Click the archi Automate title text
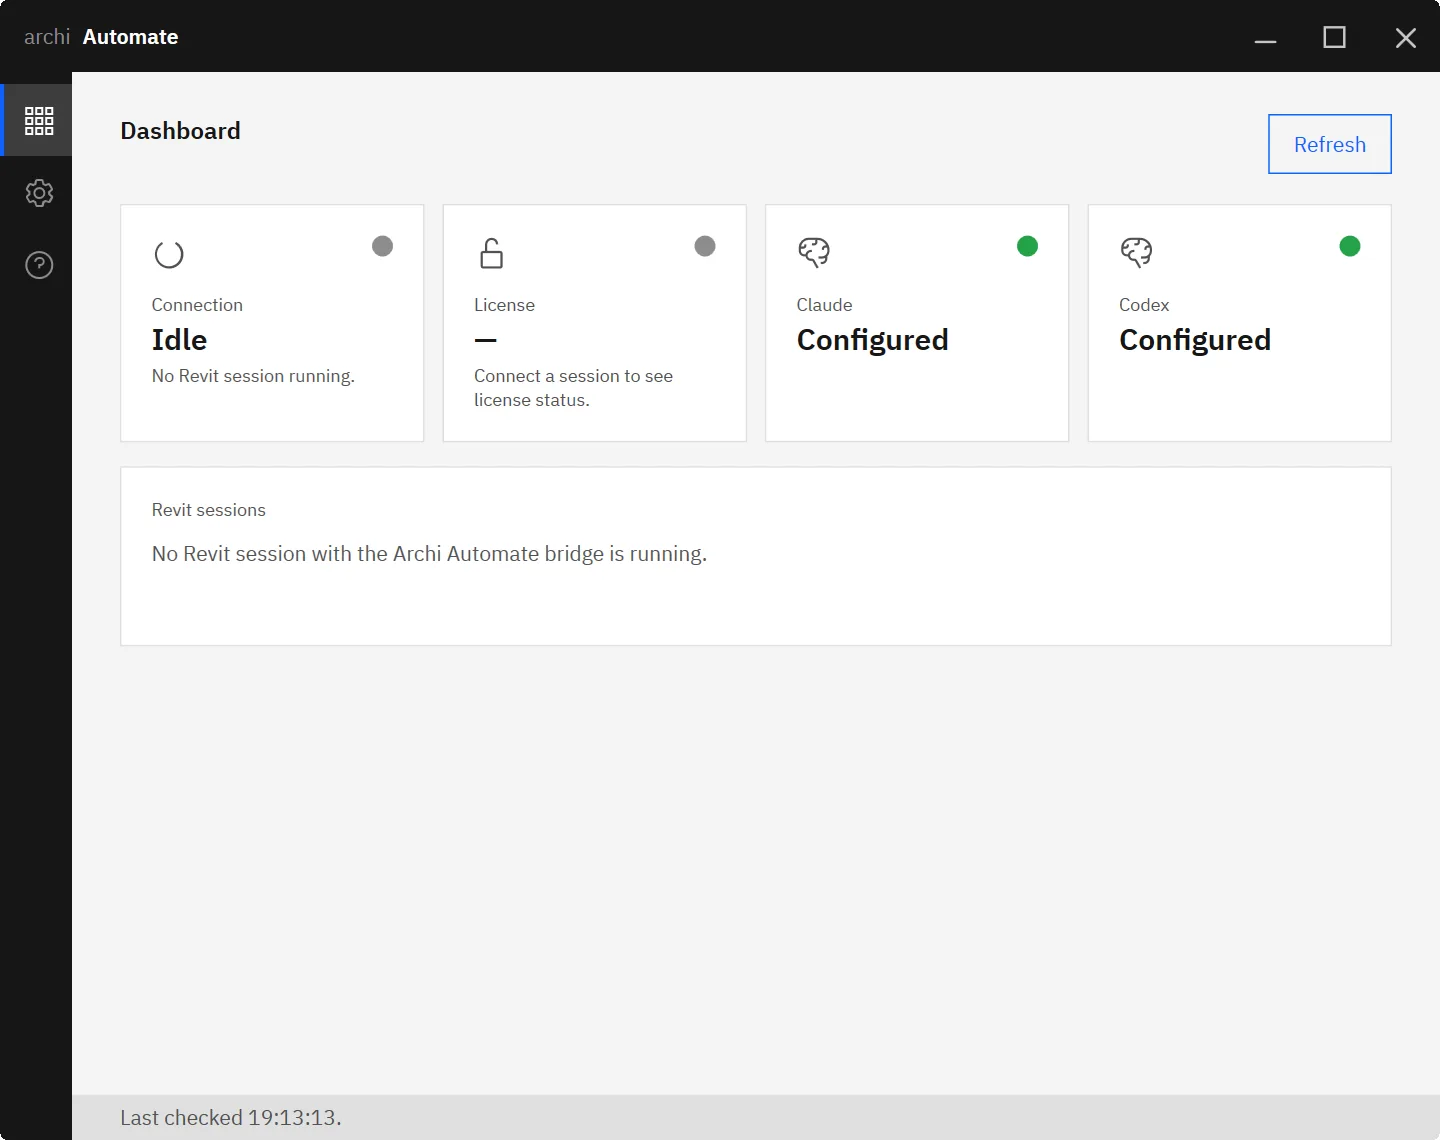 (x=101, y=37)
